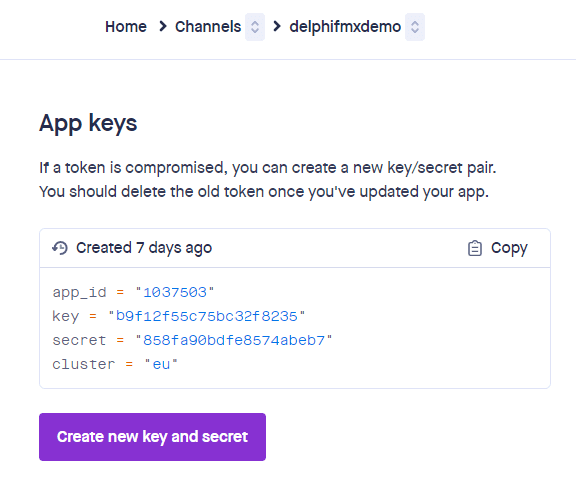
Task: Click the cluster variable name
Action: [83, 365]
